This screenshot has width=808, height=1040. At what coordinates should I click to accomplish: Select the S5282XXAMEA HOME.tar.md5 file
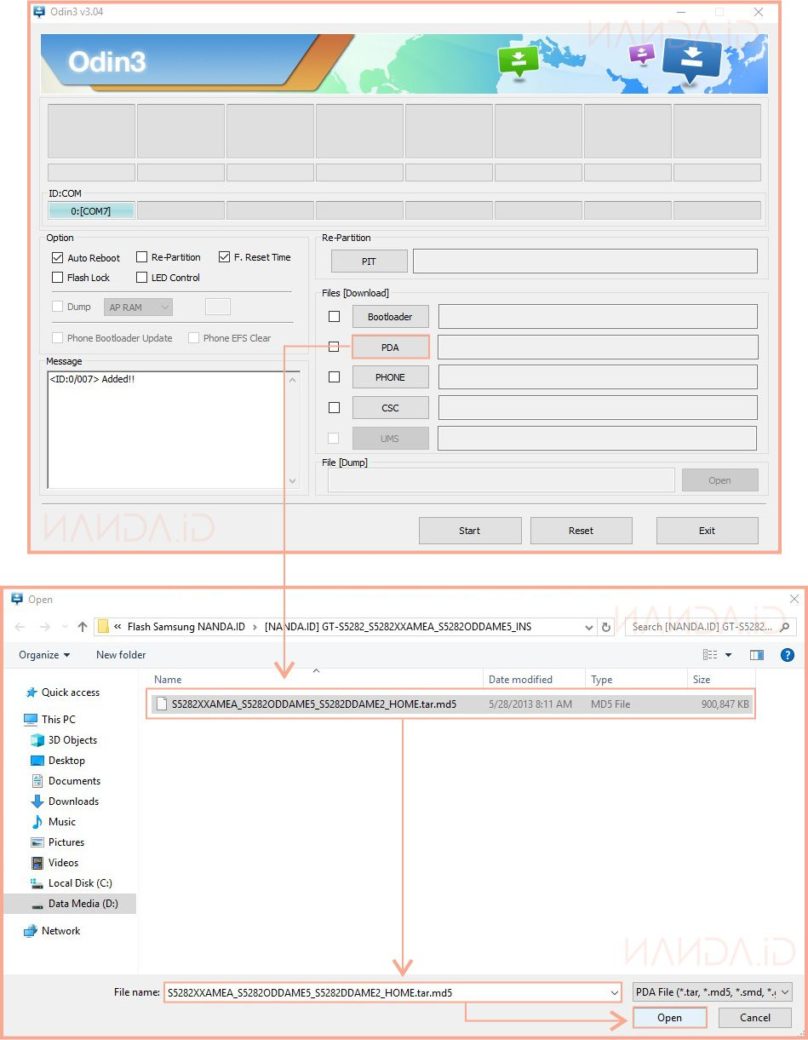(313, 704)
